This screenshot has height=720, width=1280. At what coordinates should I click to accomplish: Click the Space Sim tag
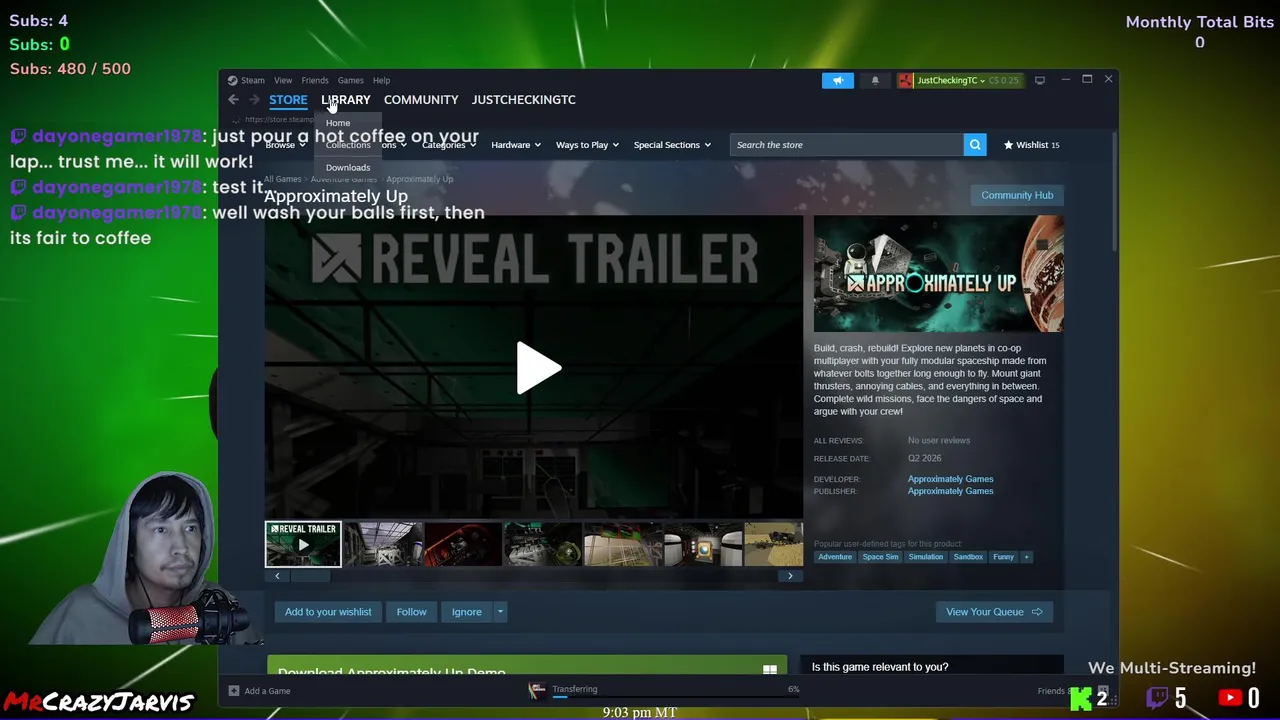pos(880,557)
